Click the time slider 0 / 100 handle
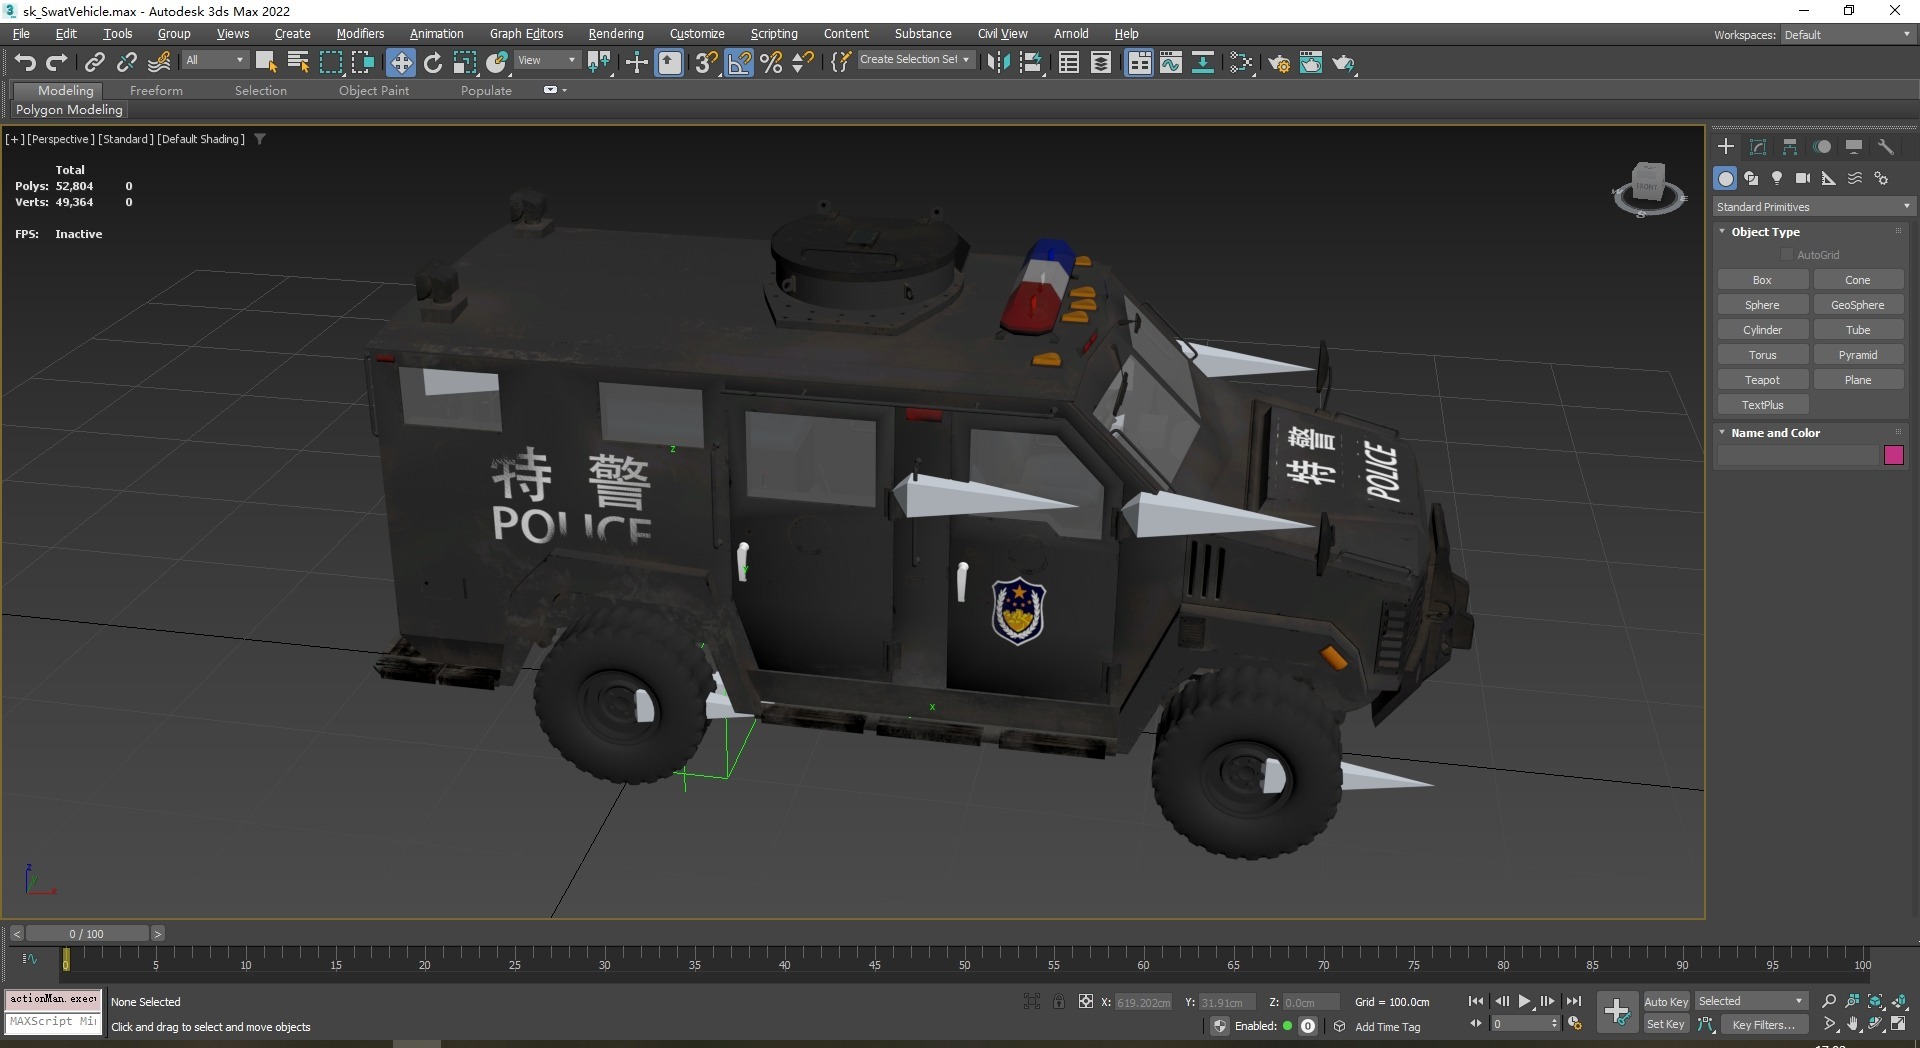Image resolution: width=1920 pixels, height=1048 pixels. click(87, 933)
